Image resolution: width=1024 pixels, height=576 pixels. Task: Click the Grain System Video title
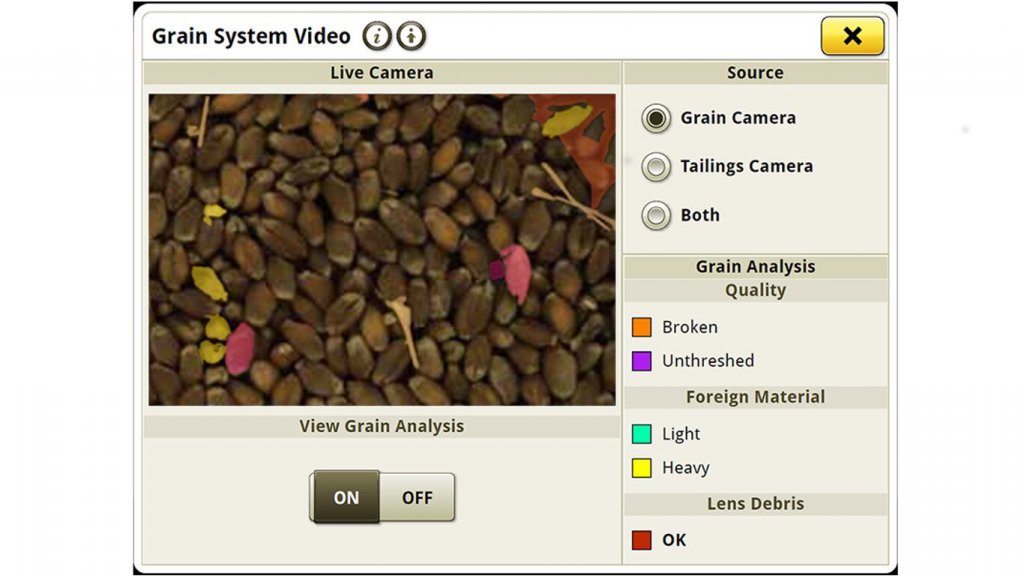[x=251, y=36]
